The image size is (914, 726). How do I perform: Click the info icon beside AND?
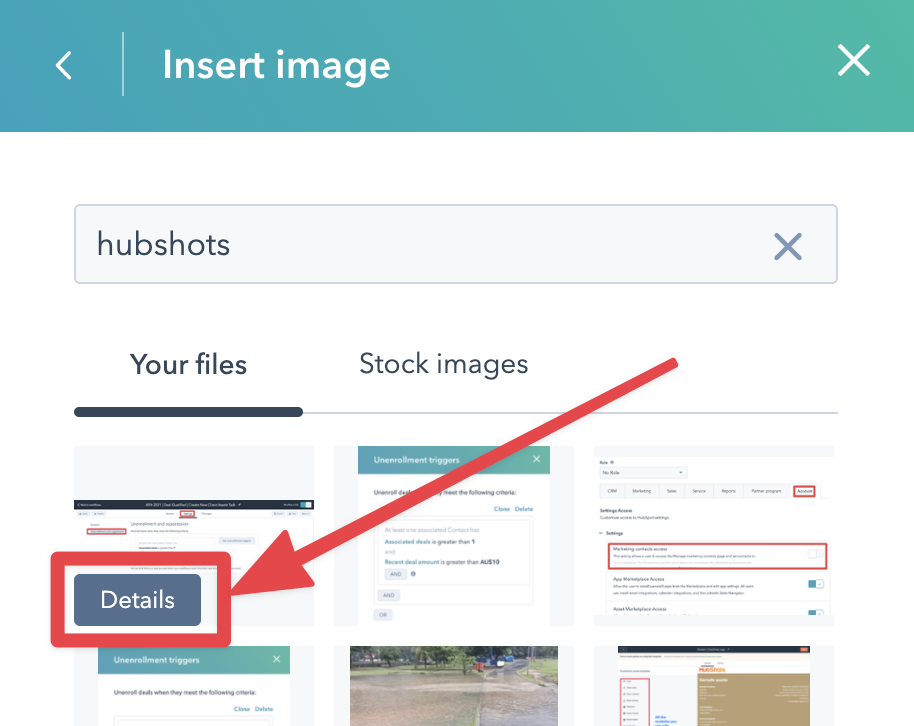tap(415, 575)
